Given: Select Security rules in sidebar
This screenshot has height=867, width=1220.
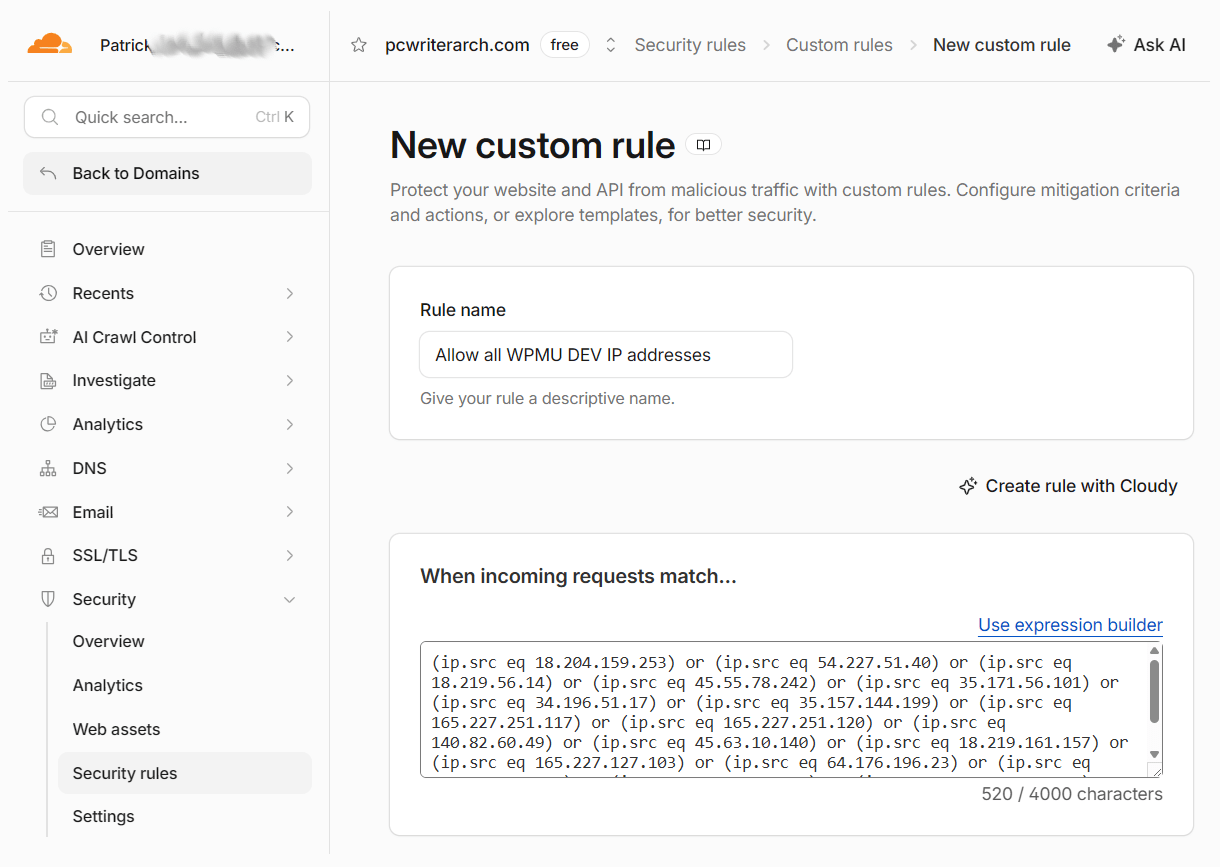Looking at the screenshot, I should coord(185,773).
